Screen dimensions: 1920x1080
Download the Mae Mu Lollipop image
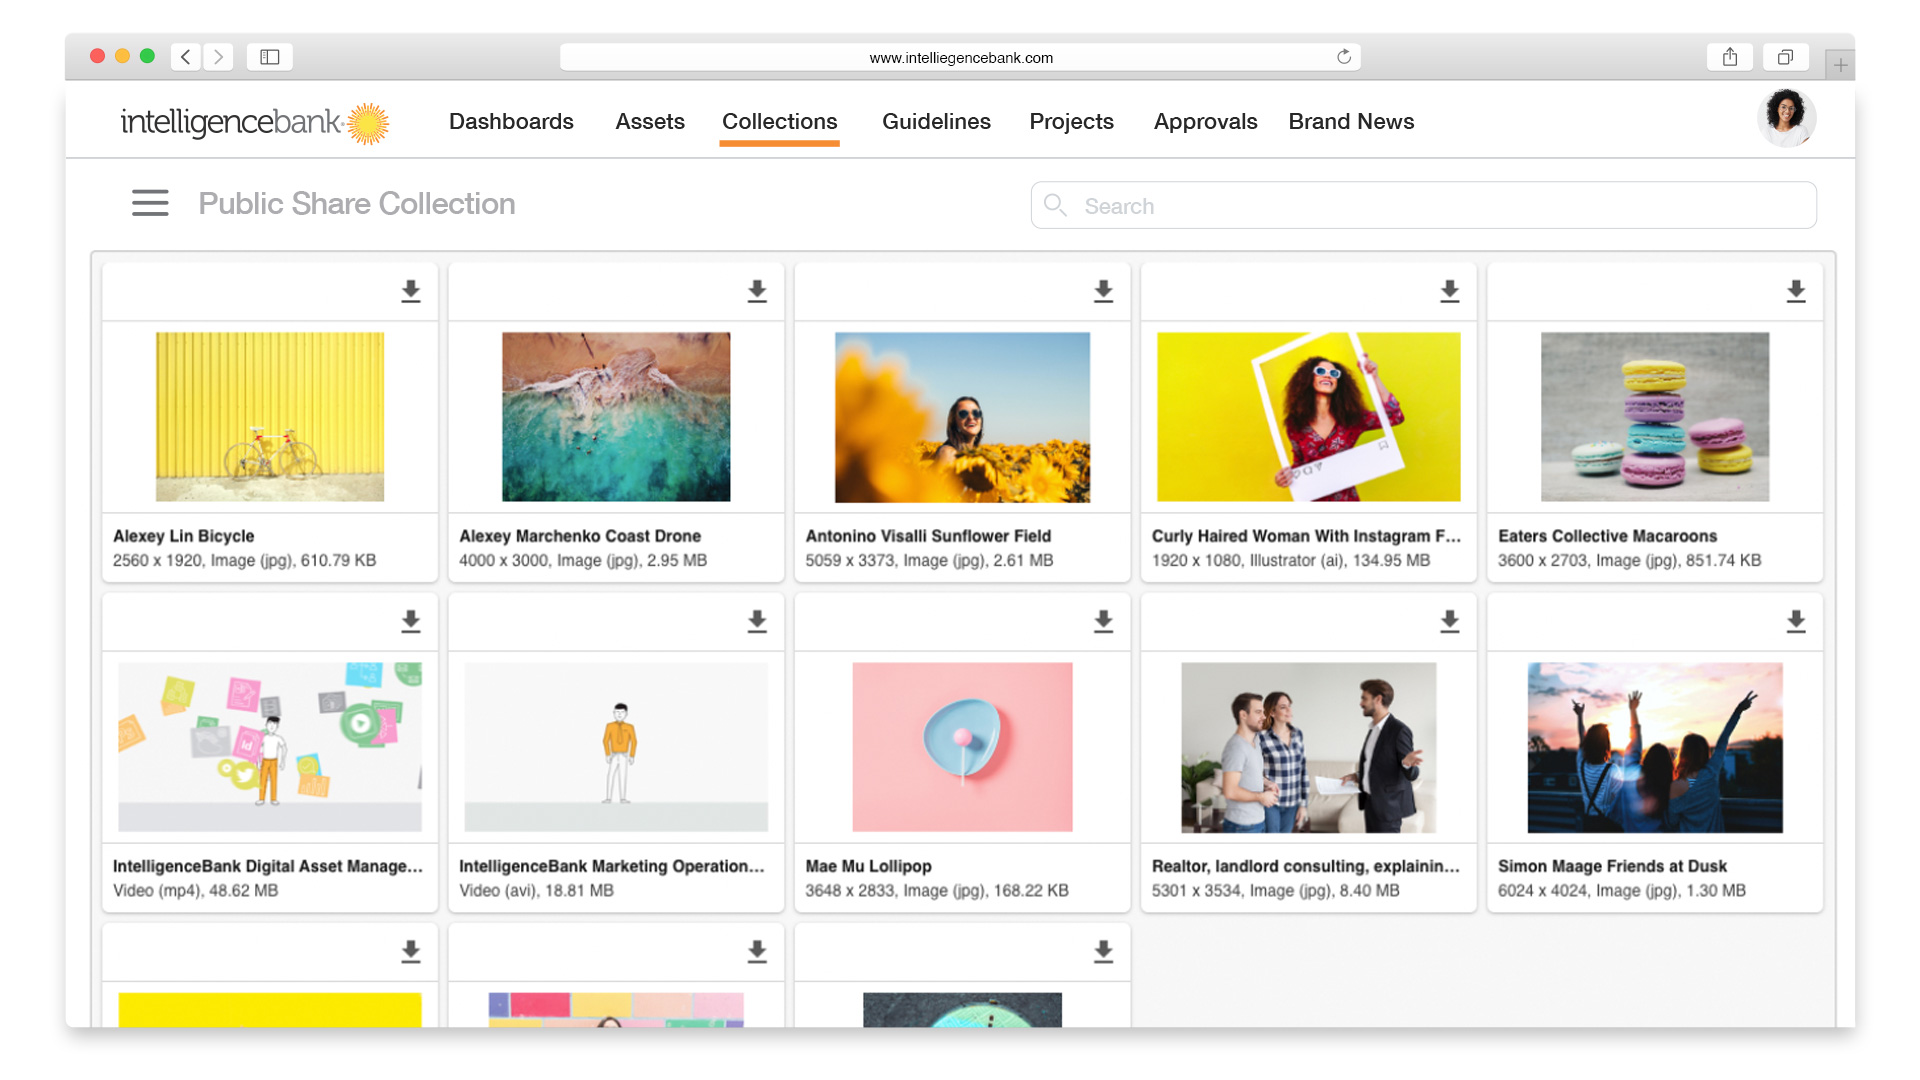[x=1103, y=621]
